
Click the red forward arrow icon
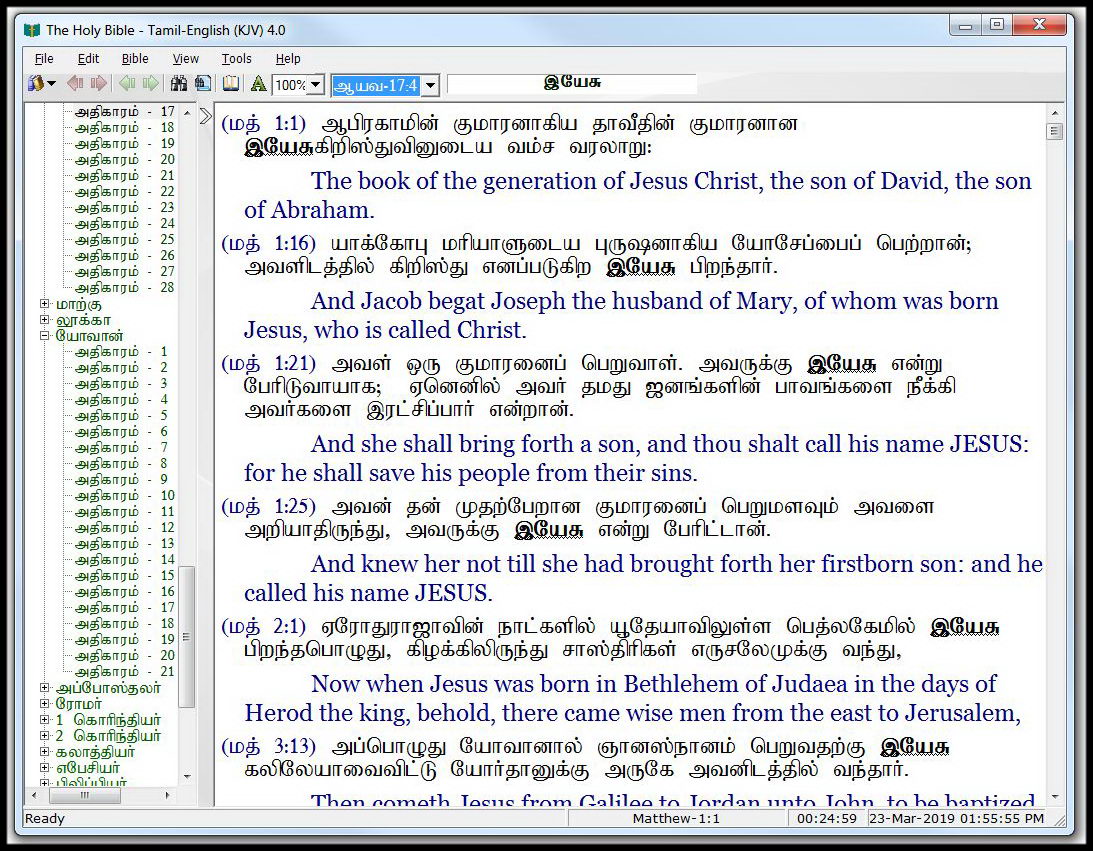pyautogui.click(x=99, y=84)
